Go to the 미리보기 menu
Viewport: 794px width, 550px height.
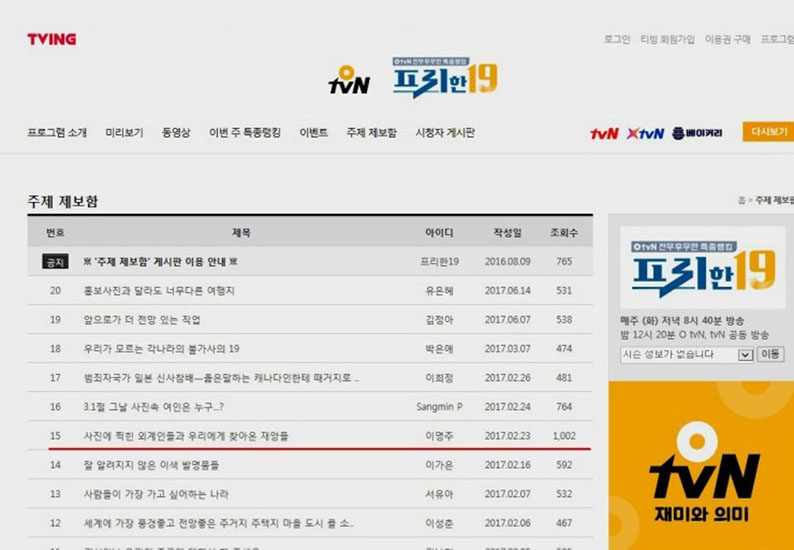click(x=125, y=133)
